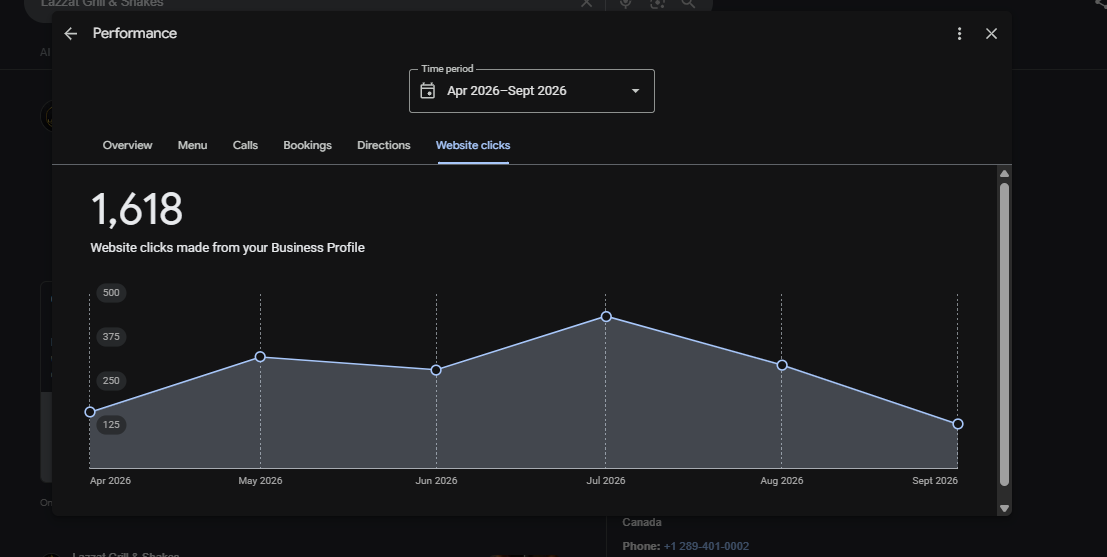Click the Jul 2026 peak data point
Image resolution: width=1107 pixels, height=557 pixels.
click(x=606, y=317)
